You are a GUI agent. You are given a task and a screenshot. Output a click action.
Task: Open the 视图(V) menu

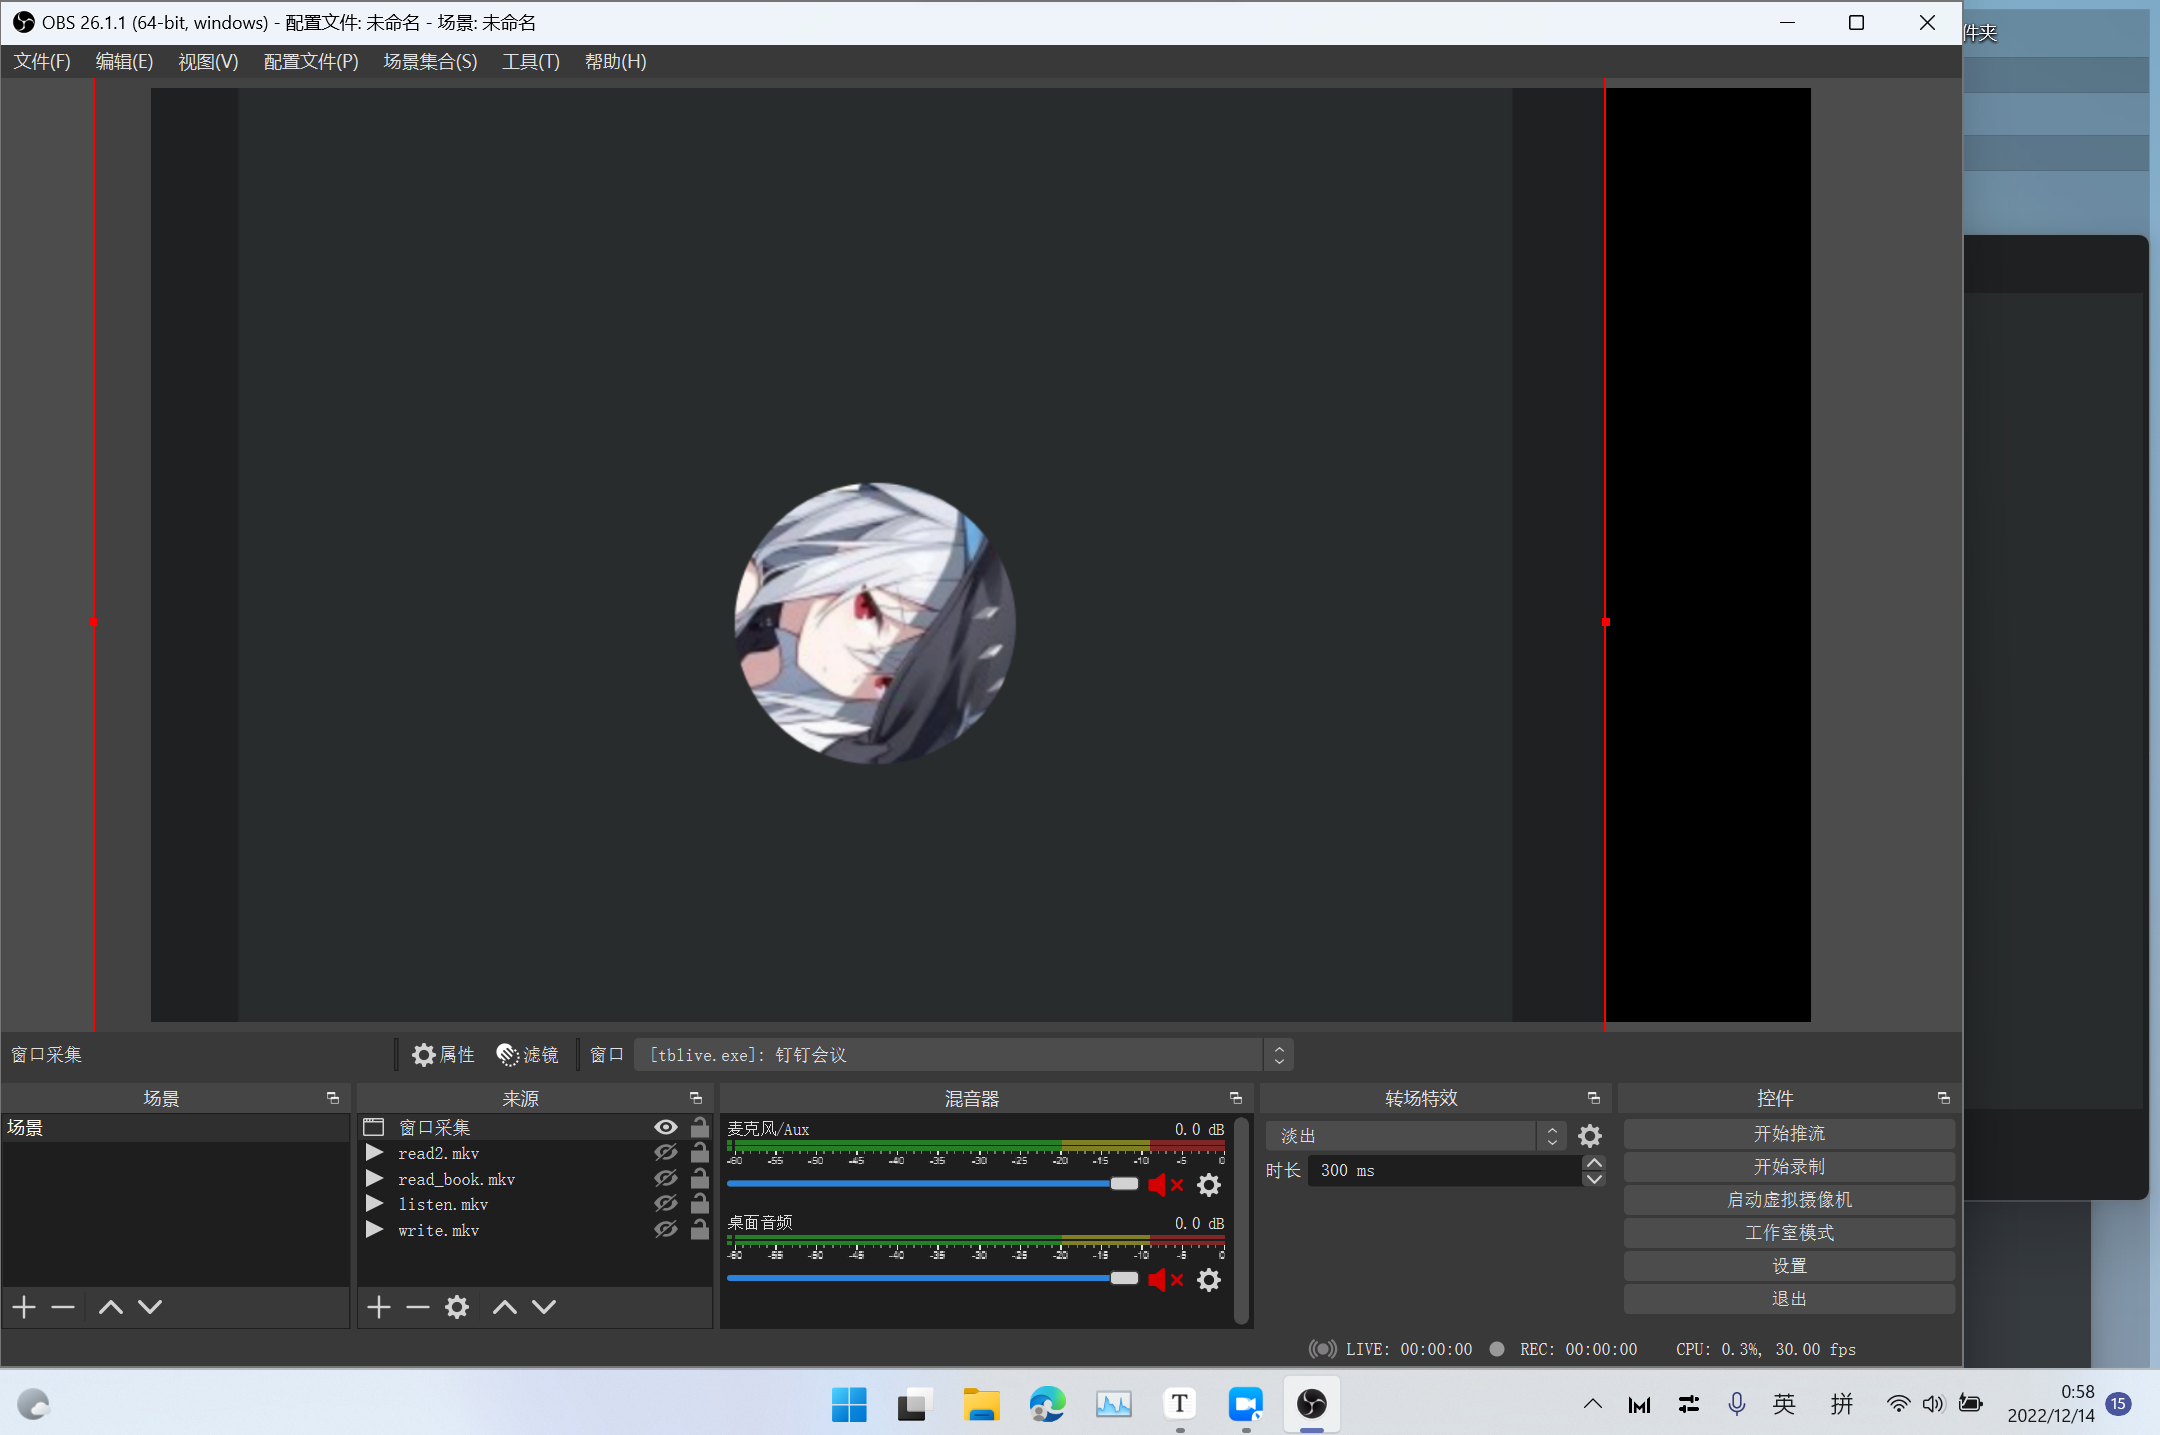click(208, 62)
